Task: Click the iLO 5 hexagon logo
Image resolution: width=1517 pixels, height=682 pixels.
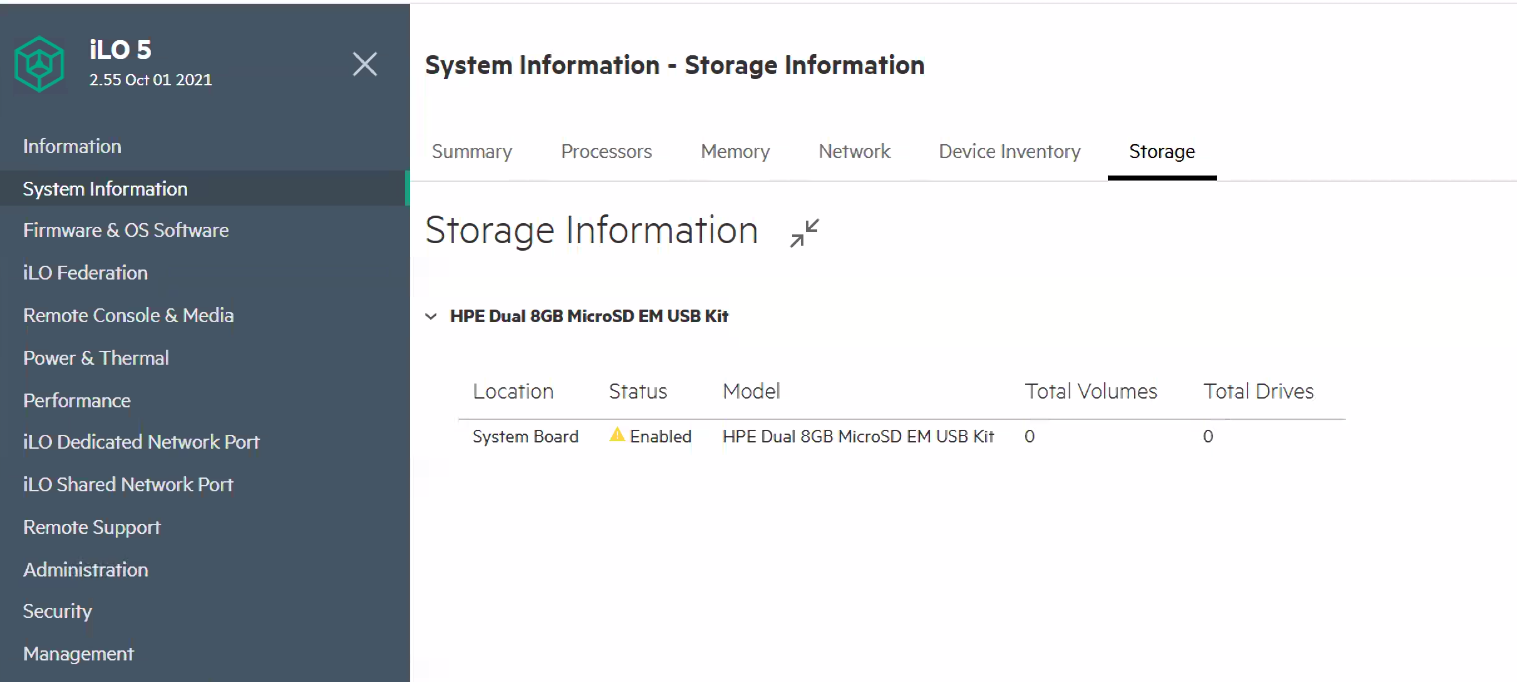Action: pos(40,64)
